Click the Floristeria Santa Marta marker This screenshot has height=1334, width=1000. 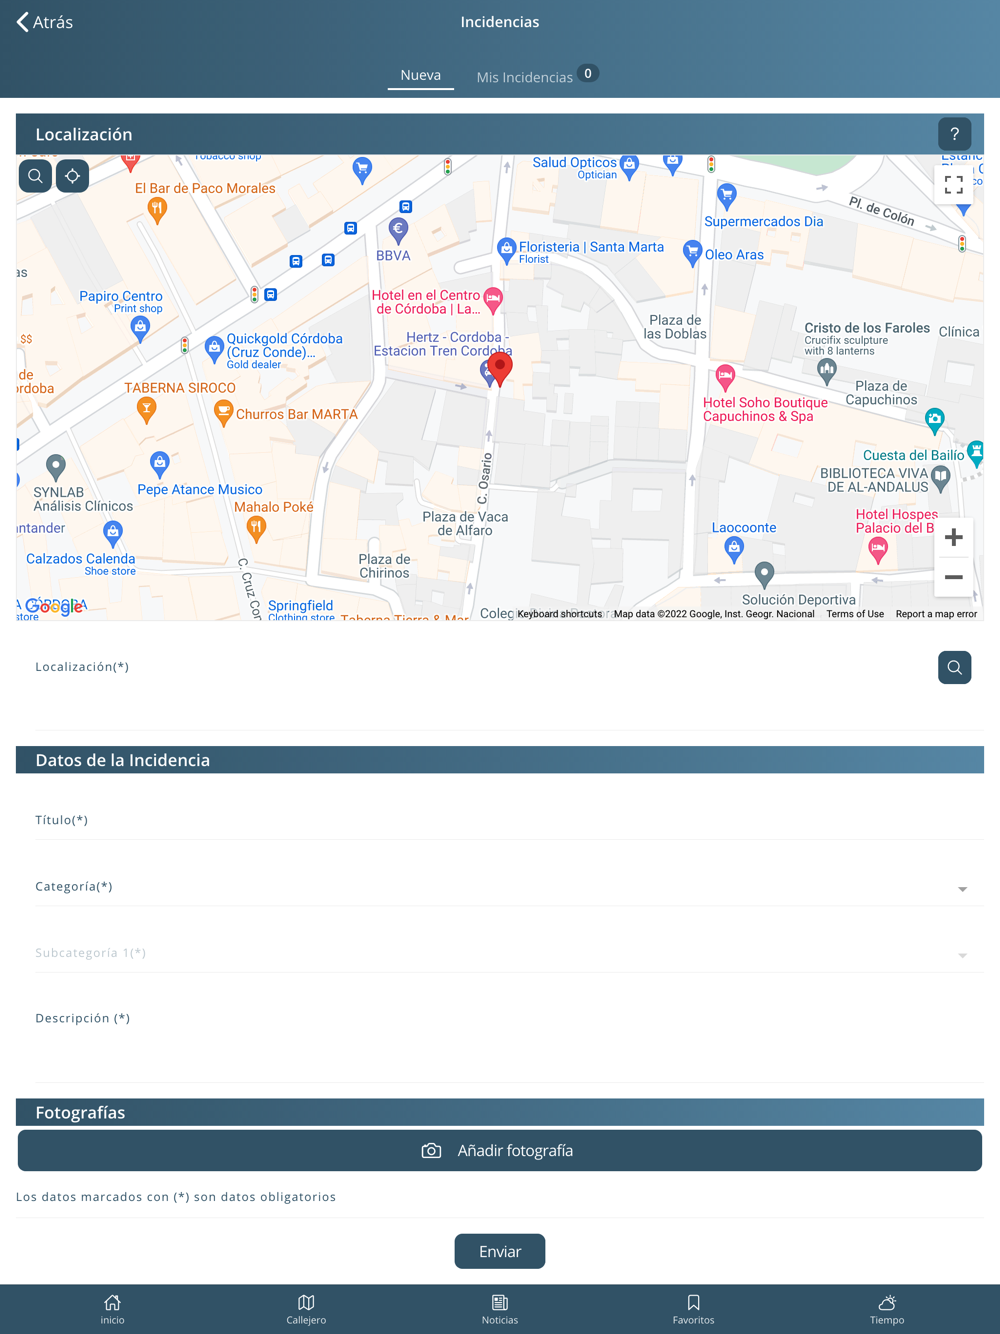(506, 248)
